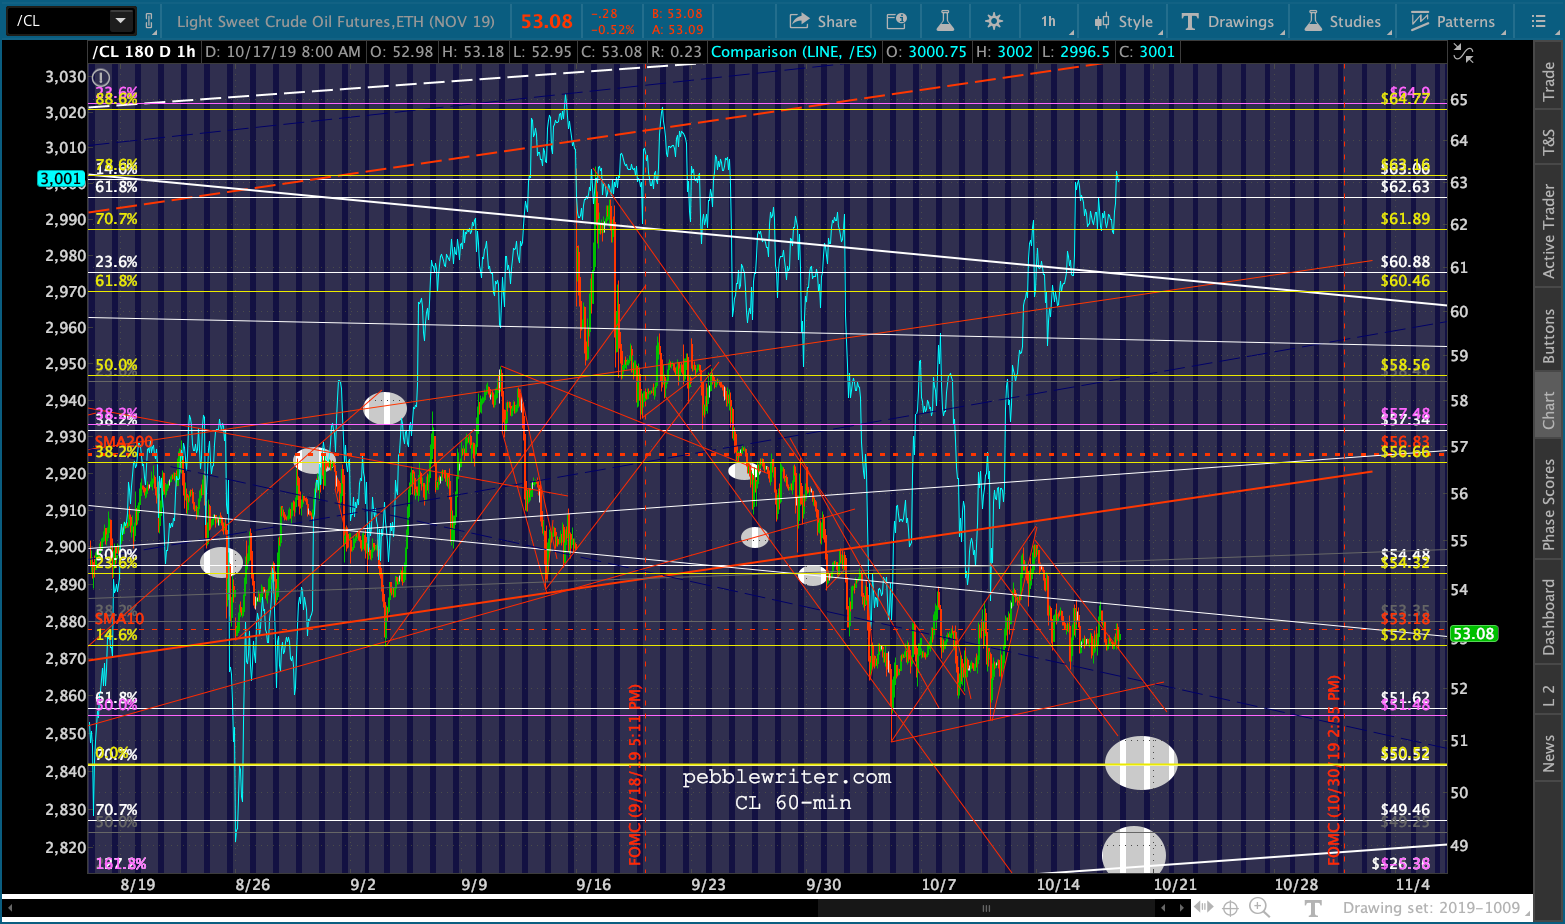
Task: Open the L 2 side tab
Action: pyautogui.click(x=1549, y=696)
